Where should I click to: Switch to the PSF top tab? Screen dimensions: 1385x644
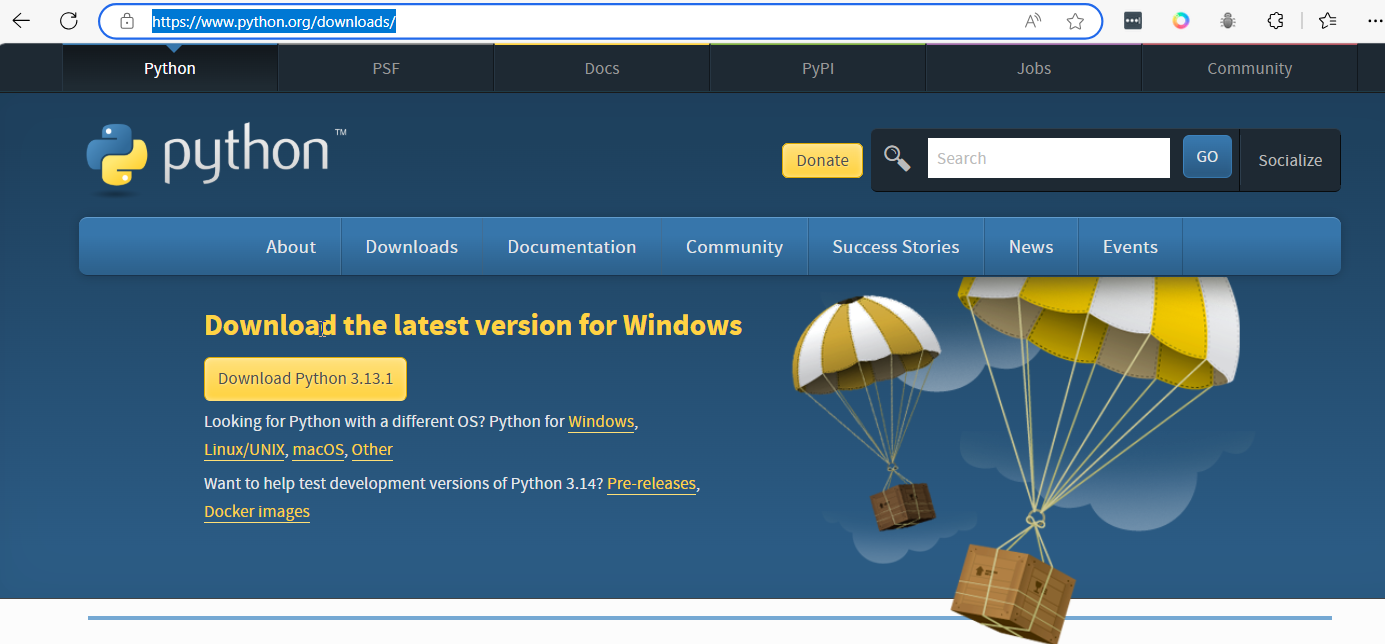[x=386, y=68]
